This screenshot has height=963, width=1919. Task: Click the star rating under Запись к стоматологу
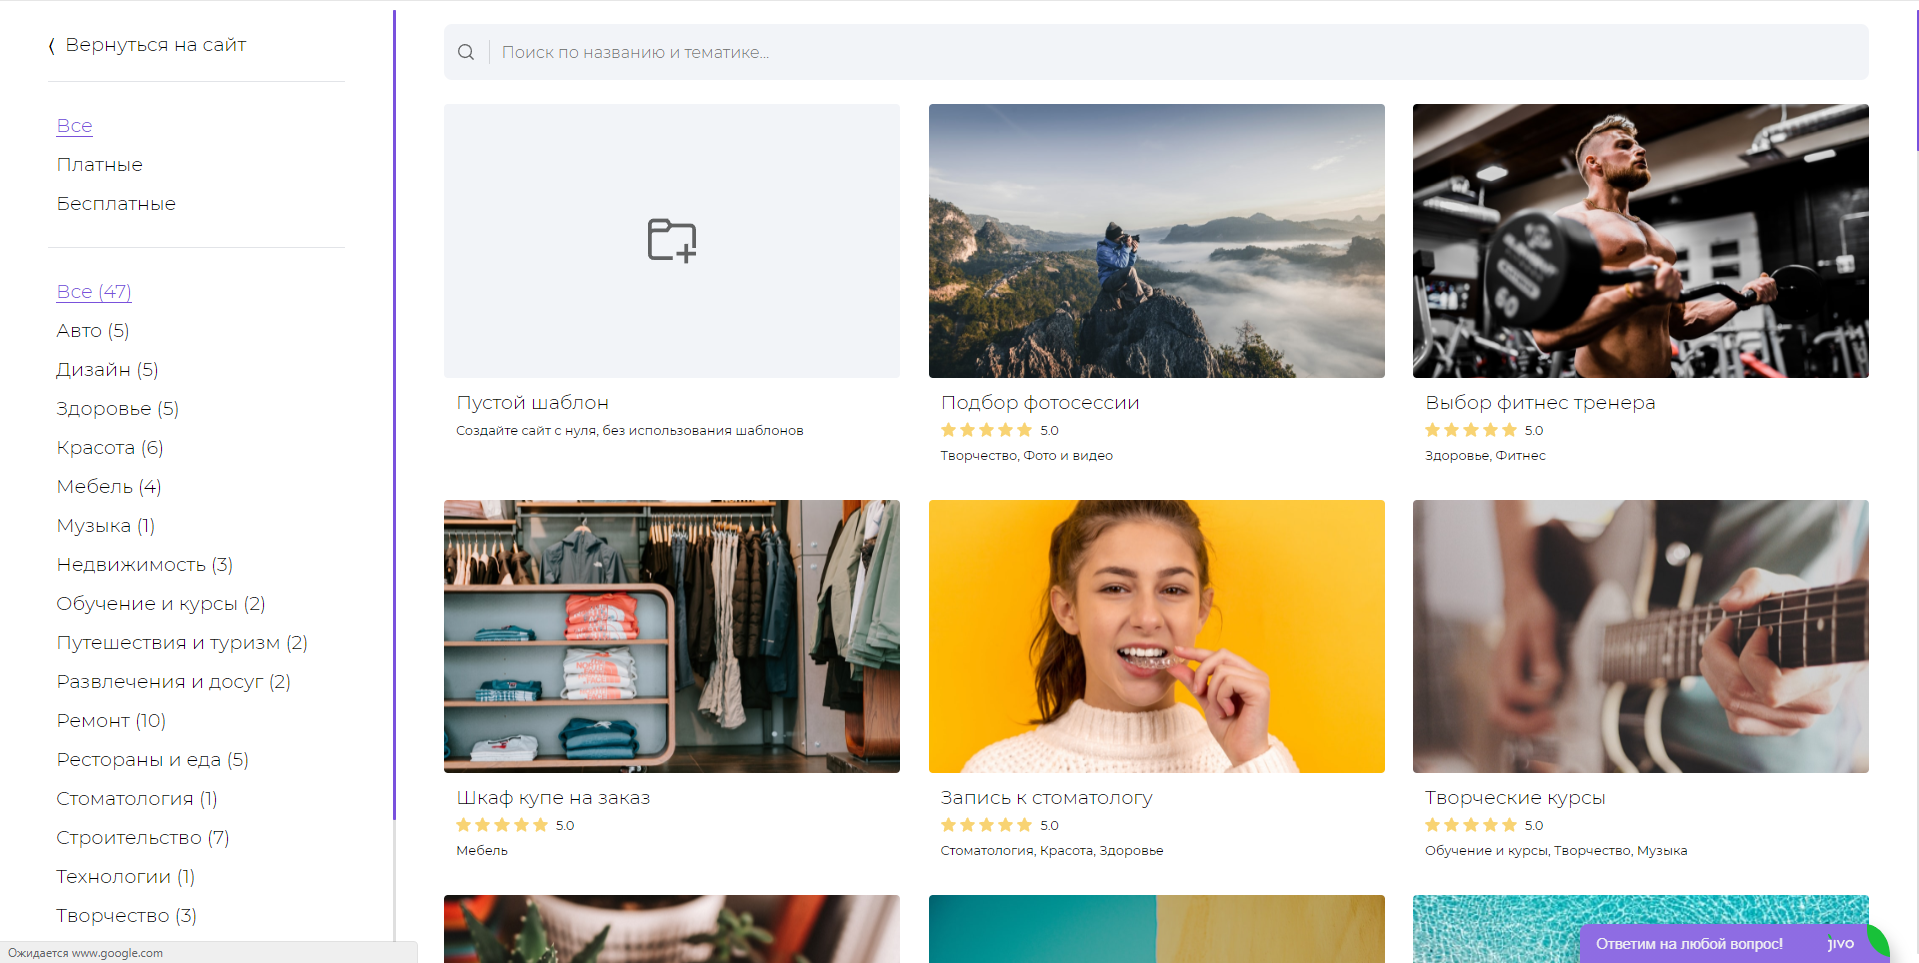pos(986,825)
